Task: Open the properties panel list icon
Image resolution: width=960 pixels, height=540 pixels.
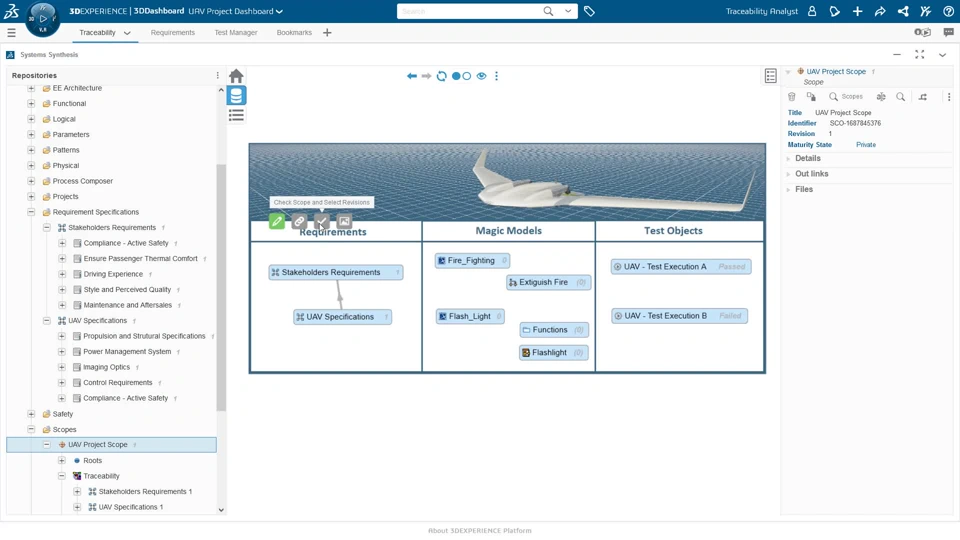Action: coord(771,76)
